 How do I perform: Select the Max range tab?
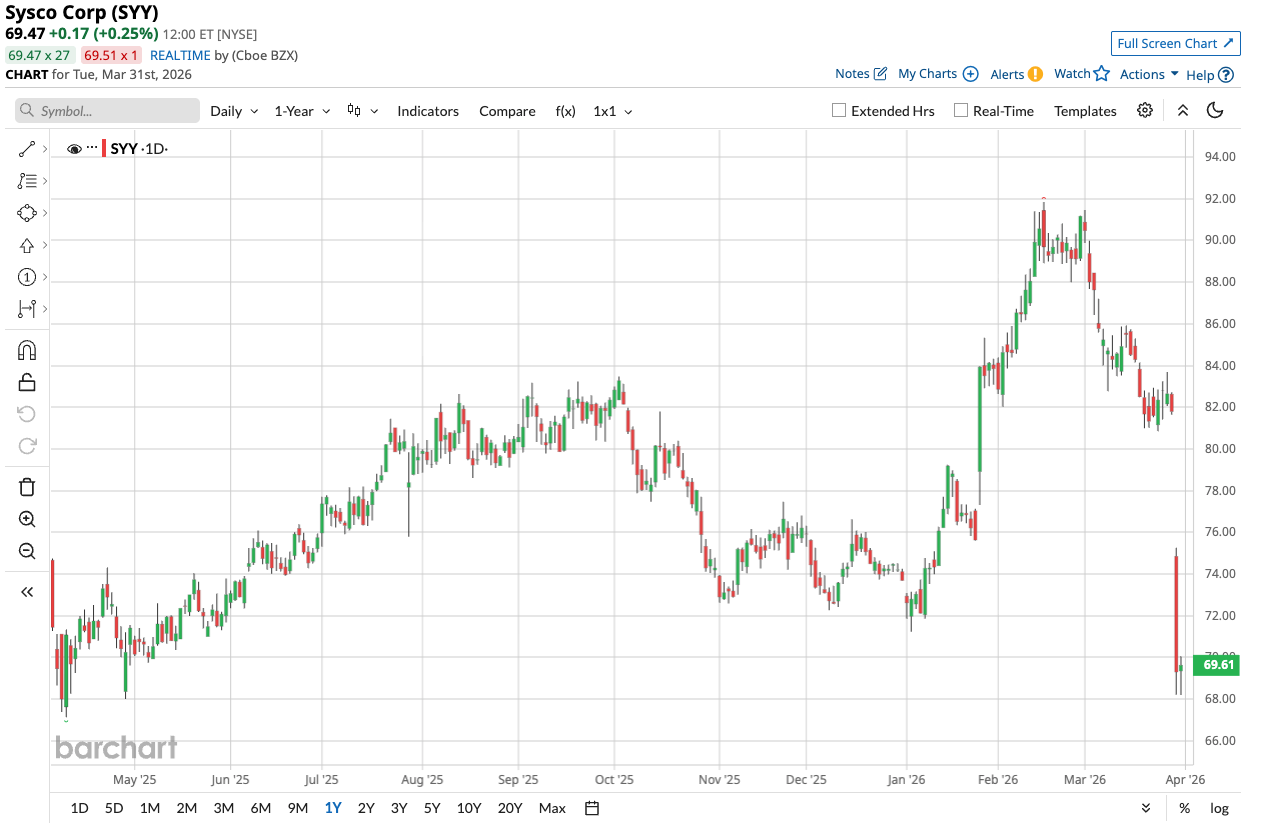point(552,808)
